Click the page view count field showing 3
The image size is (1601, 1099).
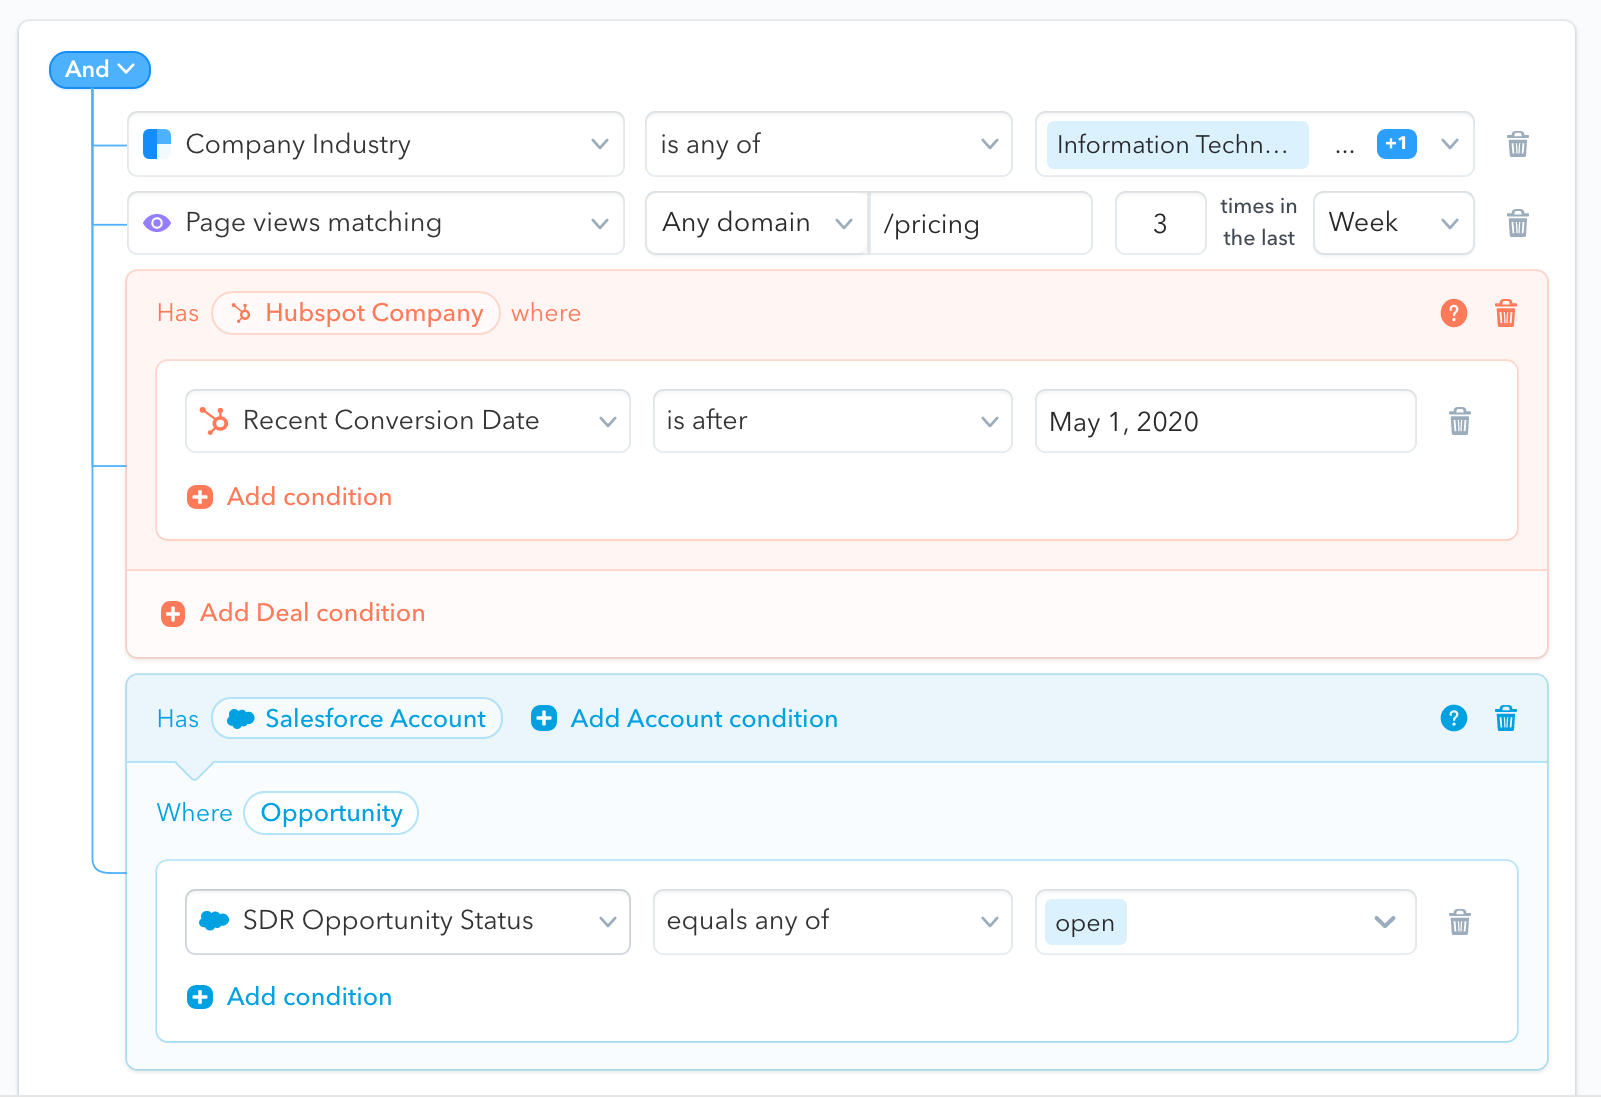(1160, 223)
